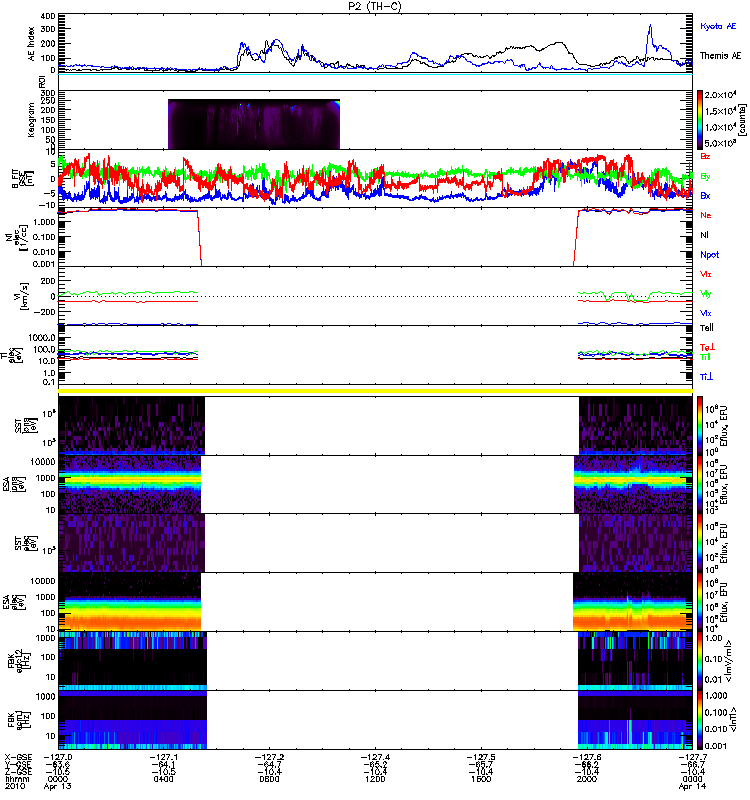This screenshot has height=800, width=750.
Task: Click the red Ne legend label
Action: click(x=705, y=215)
